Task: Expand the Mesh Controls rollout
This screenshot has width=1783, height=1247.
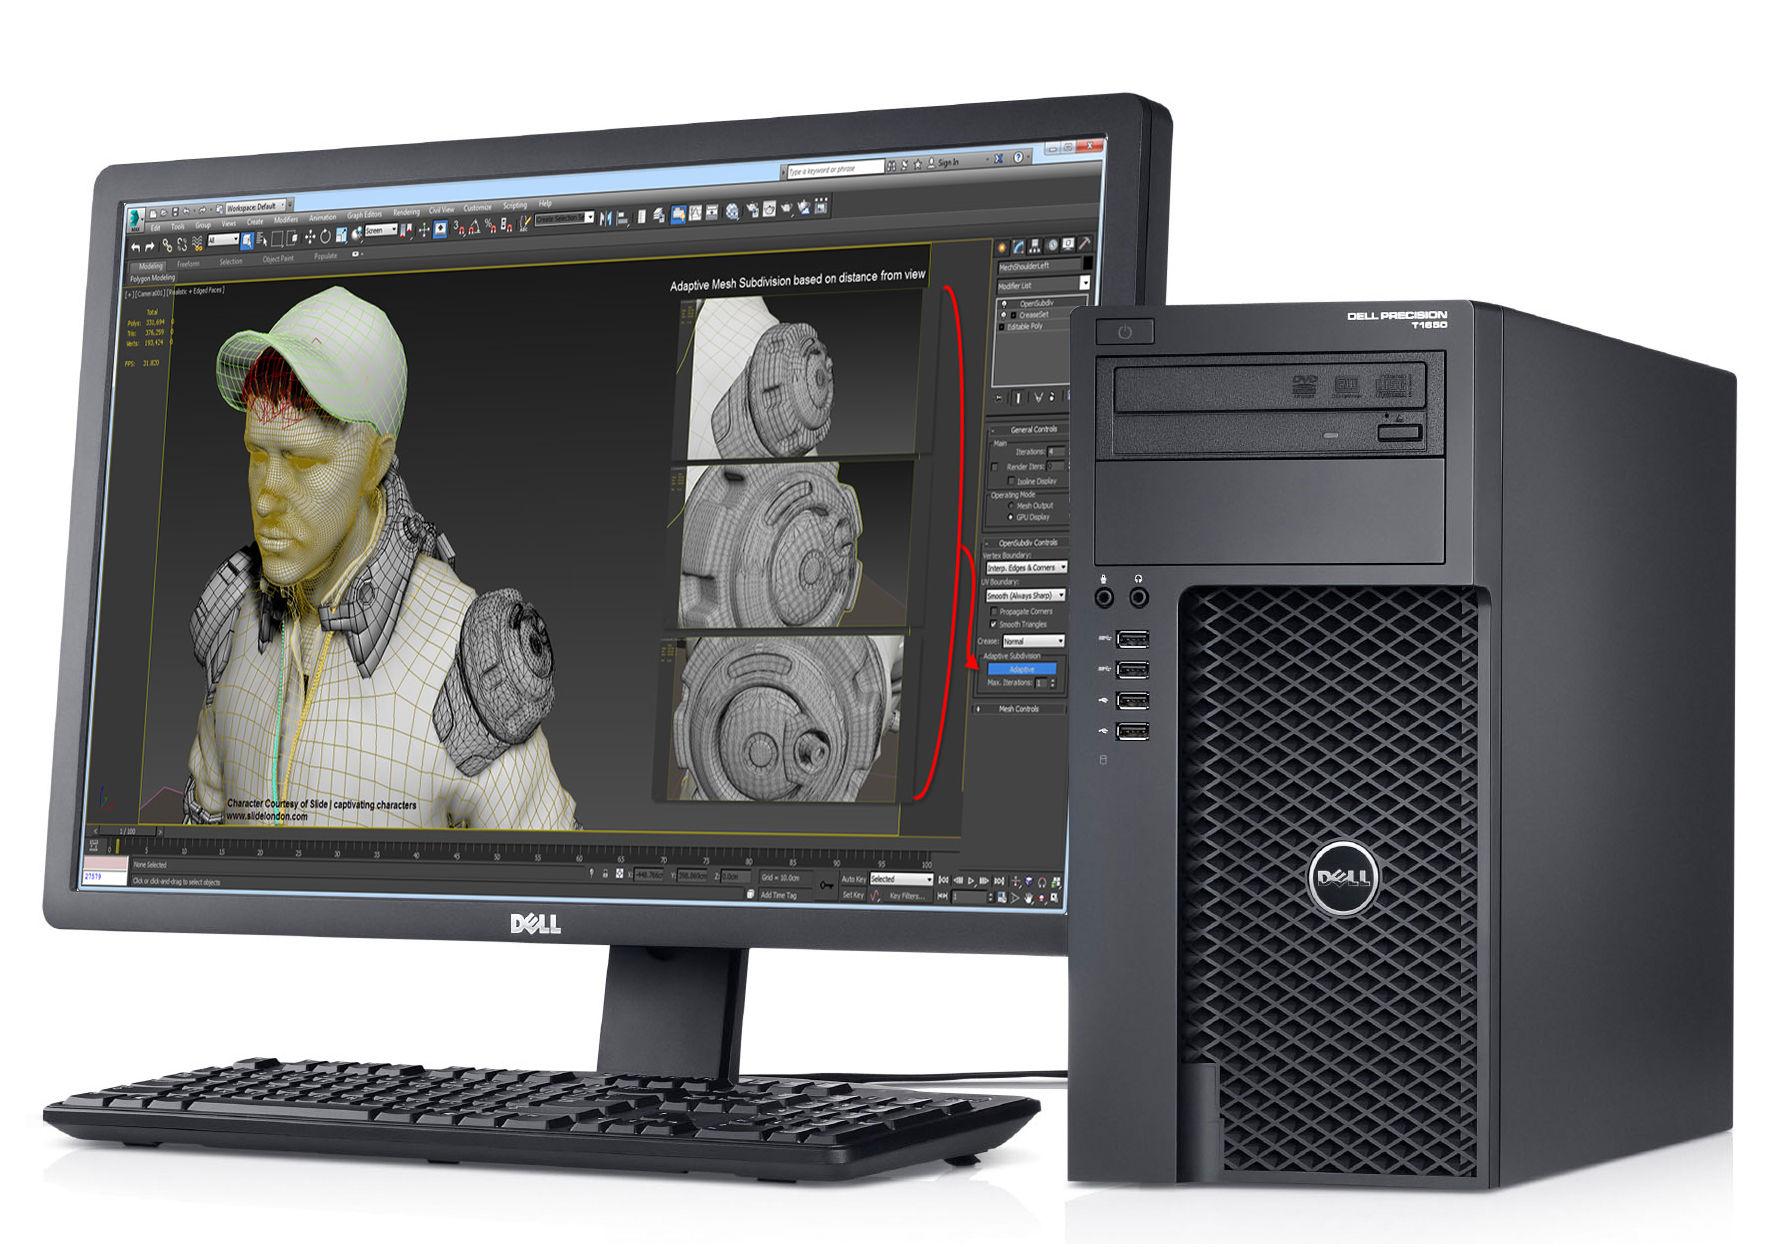Action: click(x=1019, y=709)
